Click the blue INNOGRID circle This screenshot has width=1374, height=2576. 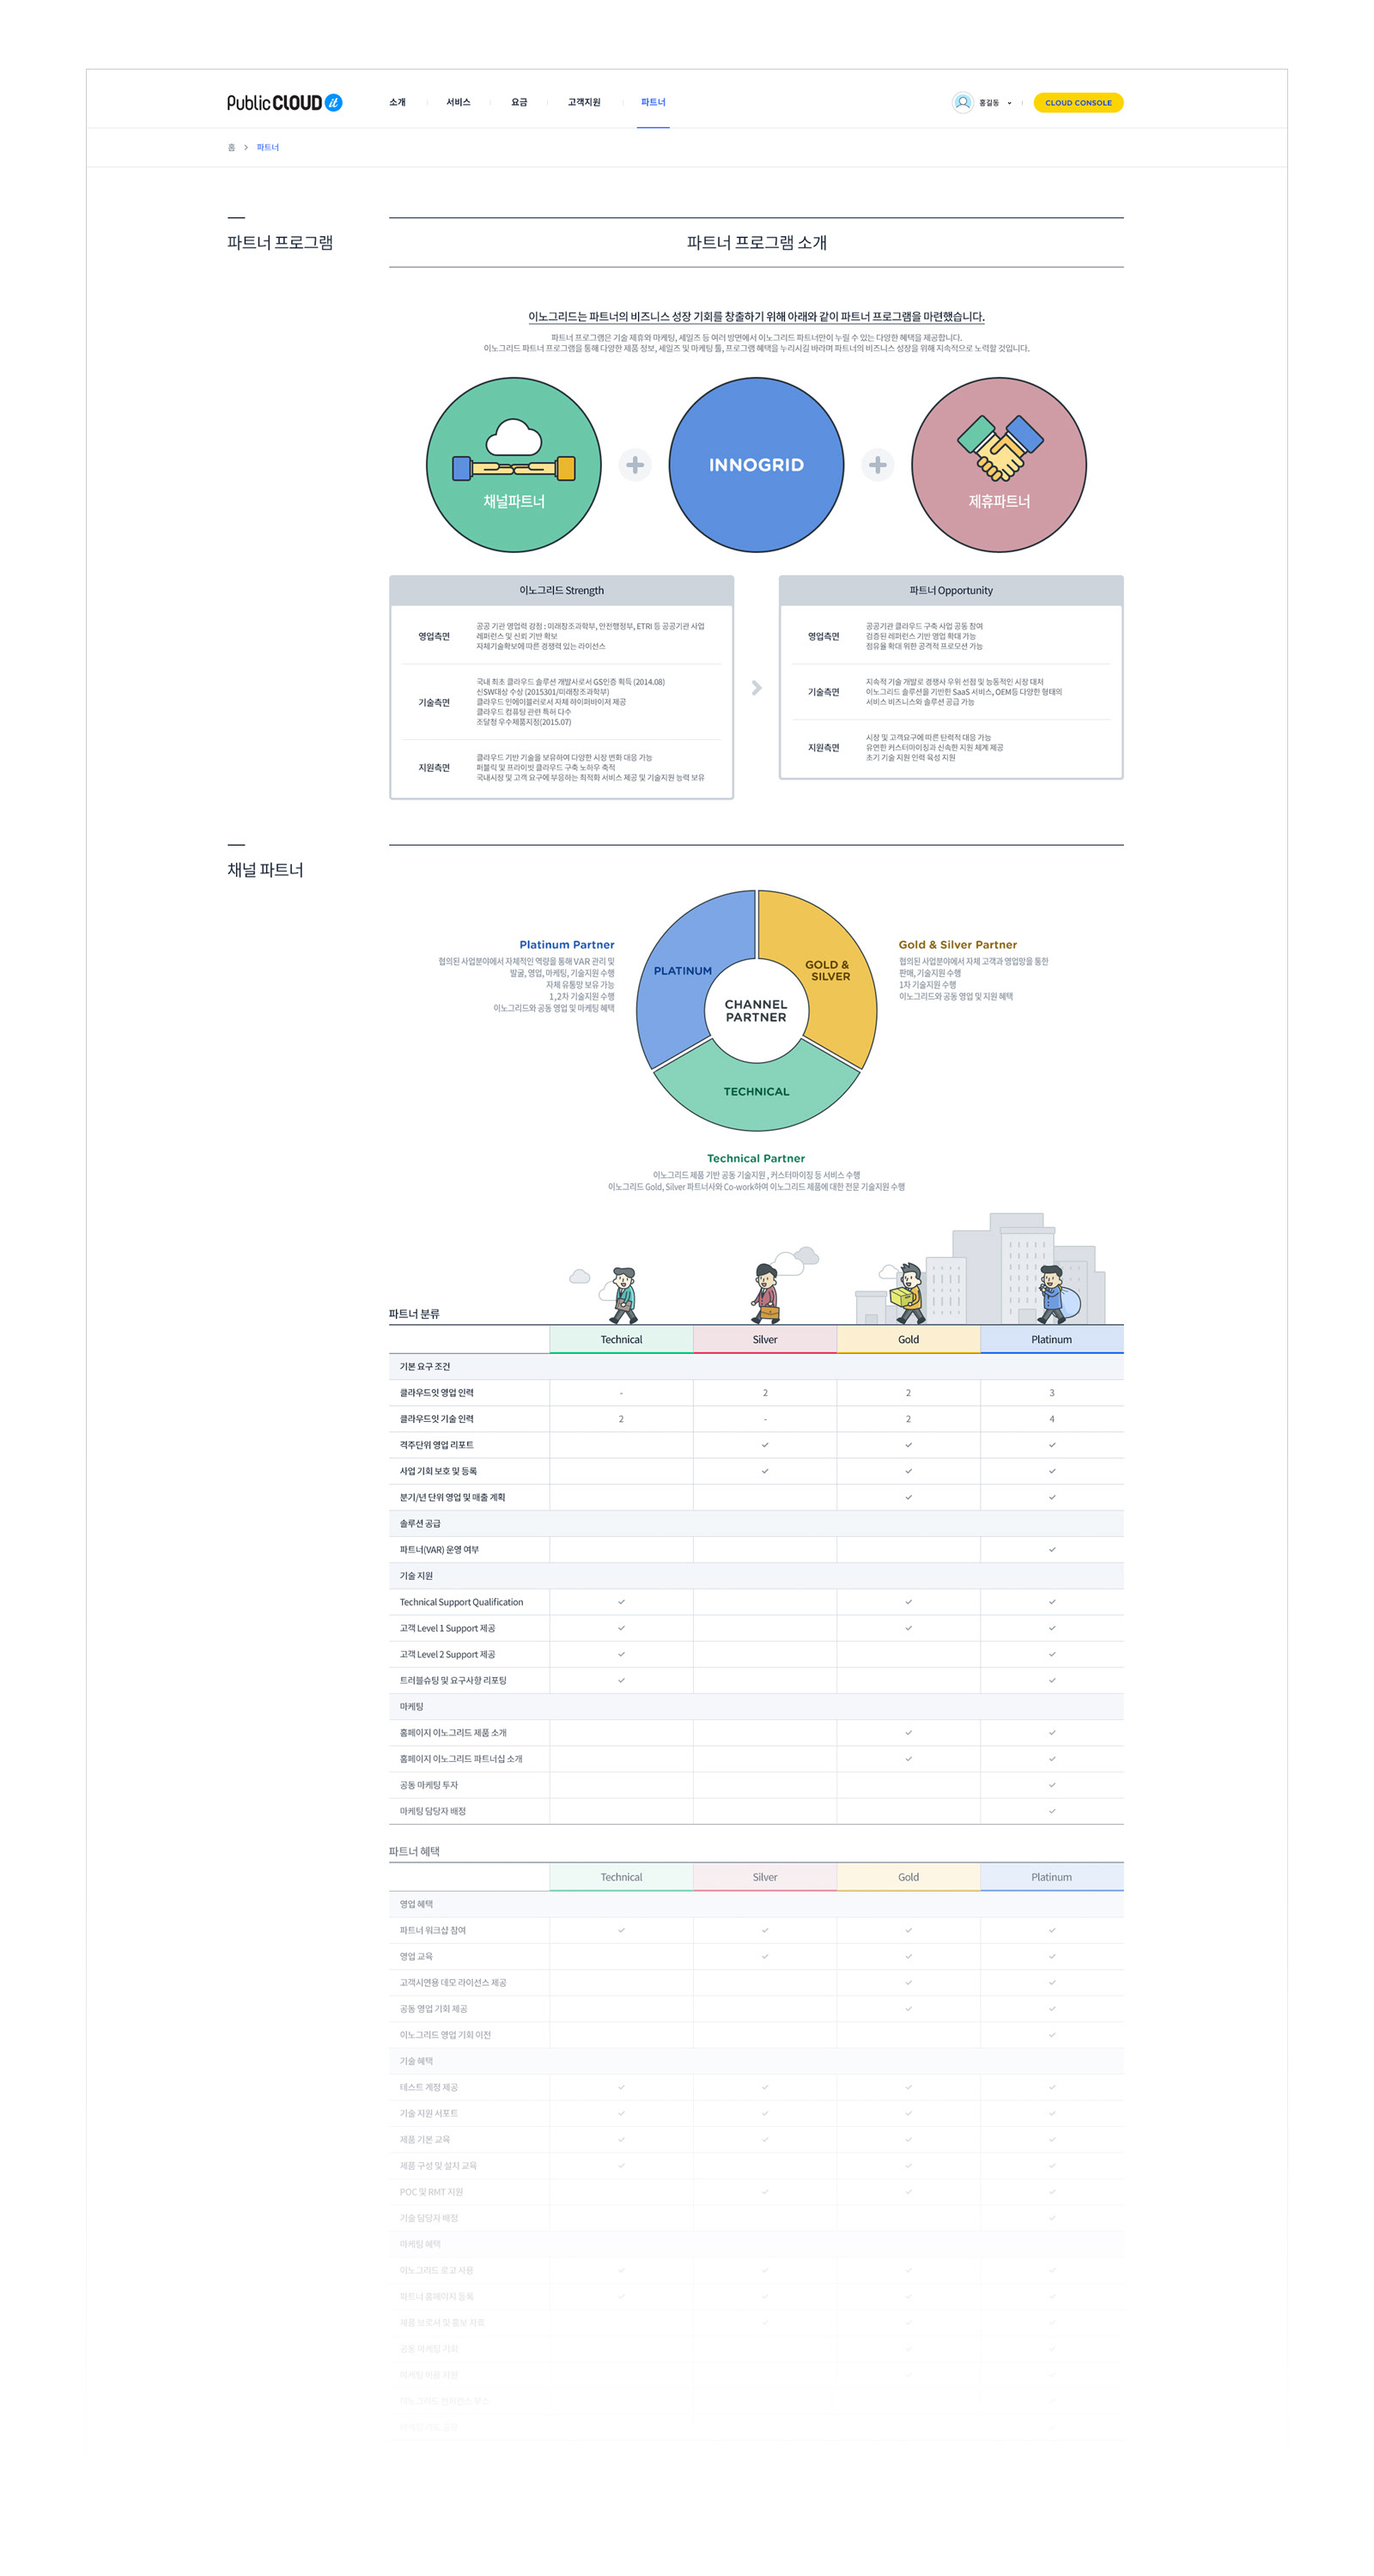[756, 464]
